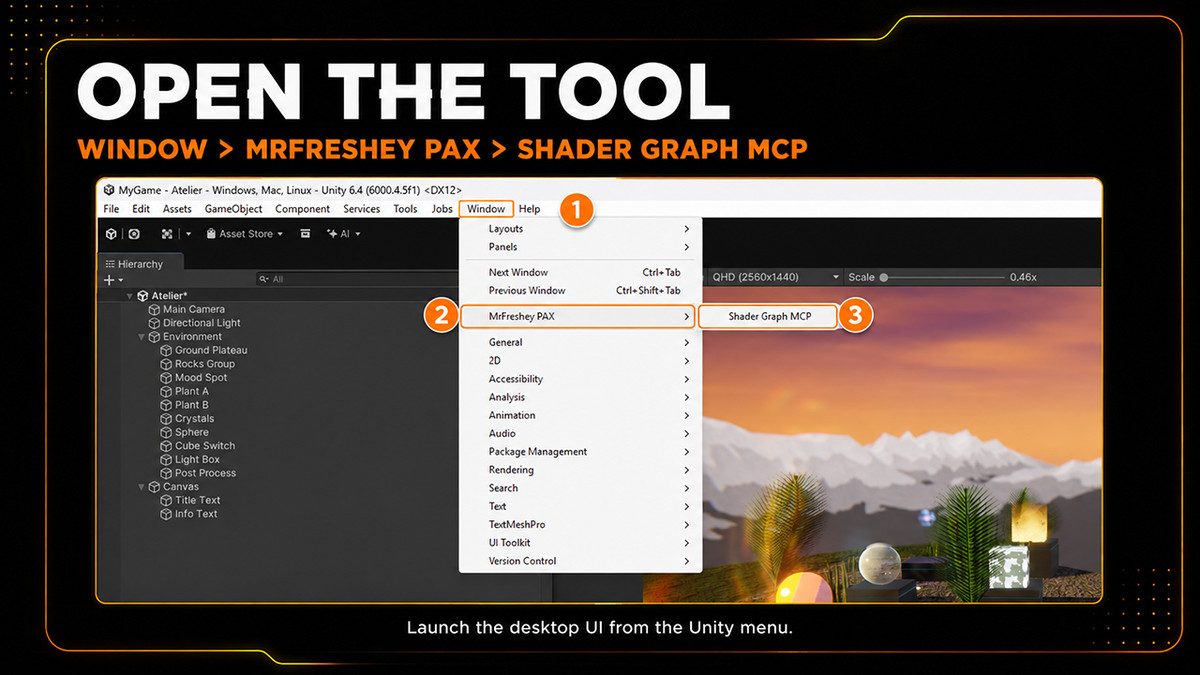
Task: Open the AI dropdown in toolbar
Action: click(x=343, y=234)
